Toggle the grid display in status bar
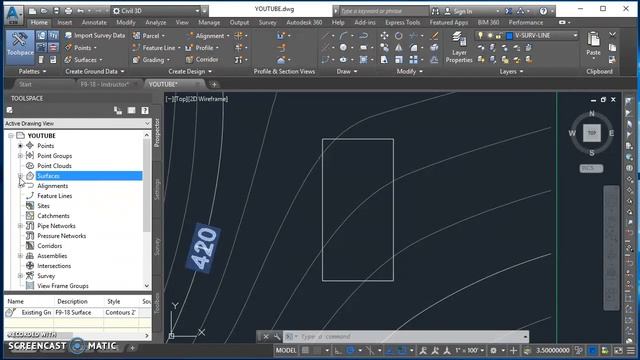640x360 pixels. pos(305,350)
